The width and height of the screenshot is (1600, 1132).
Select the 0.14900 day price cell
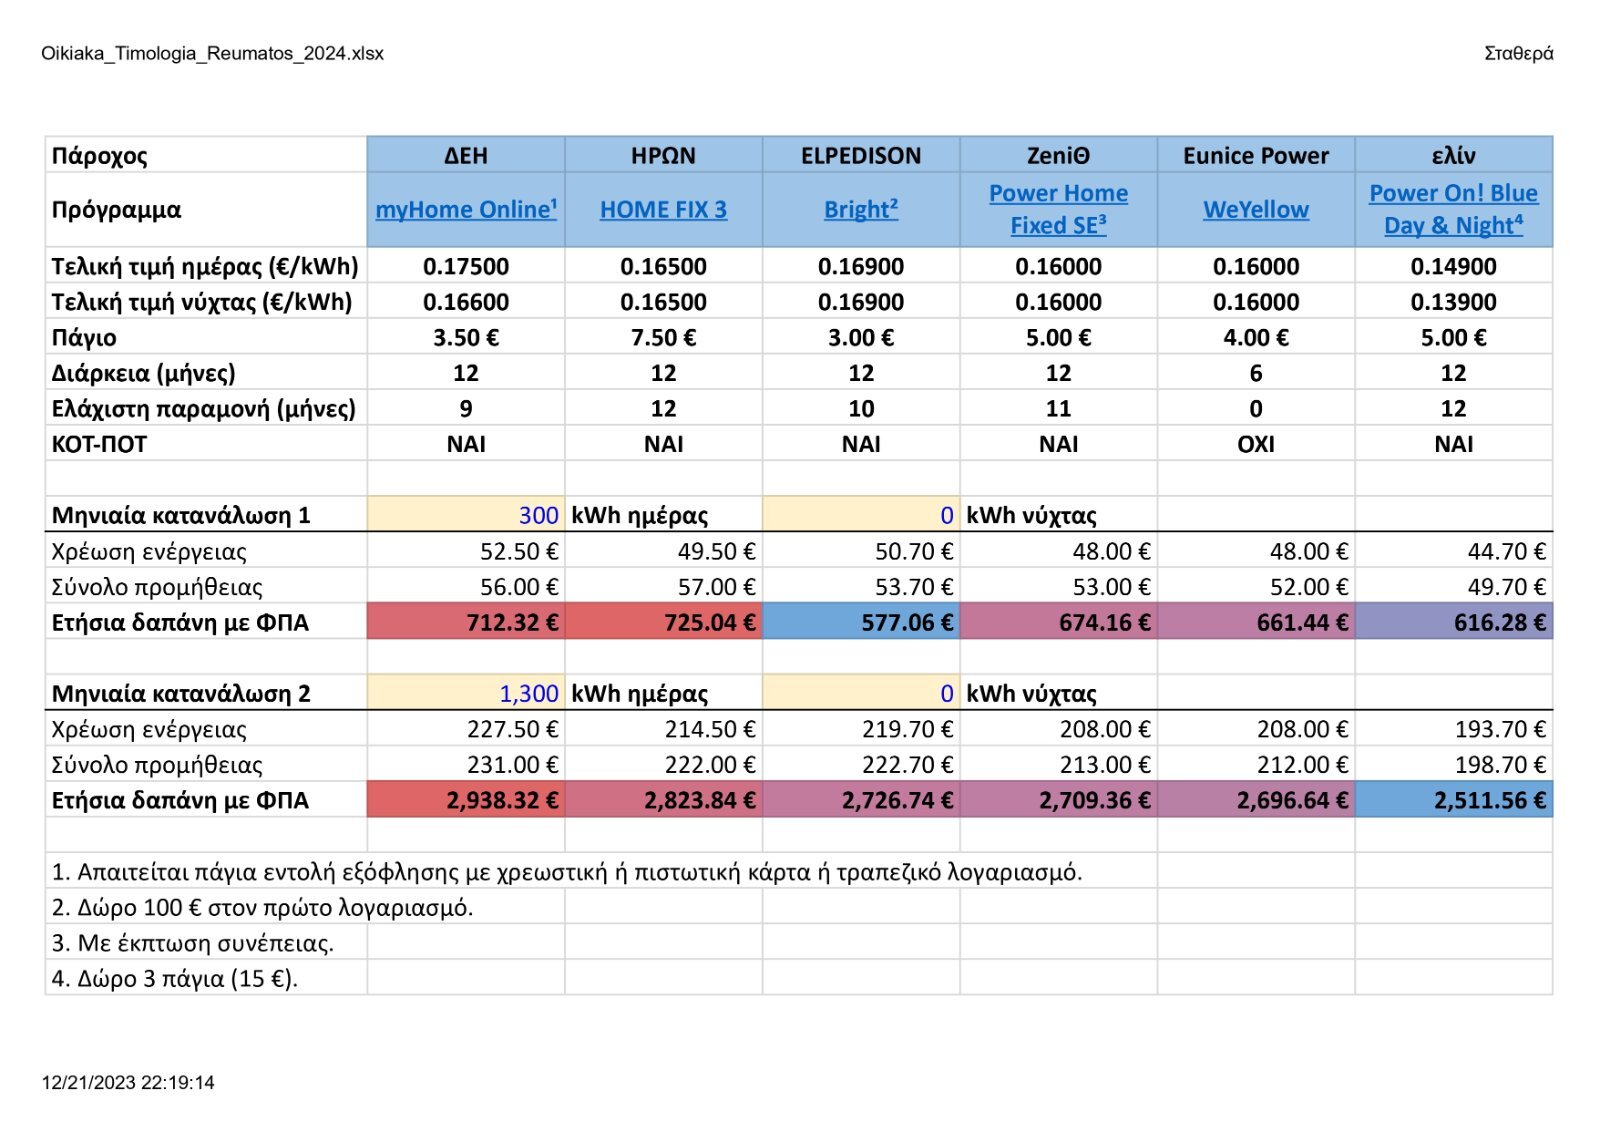[1453, 266]
